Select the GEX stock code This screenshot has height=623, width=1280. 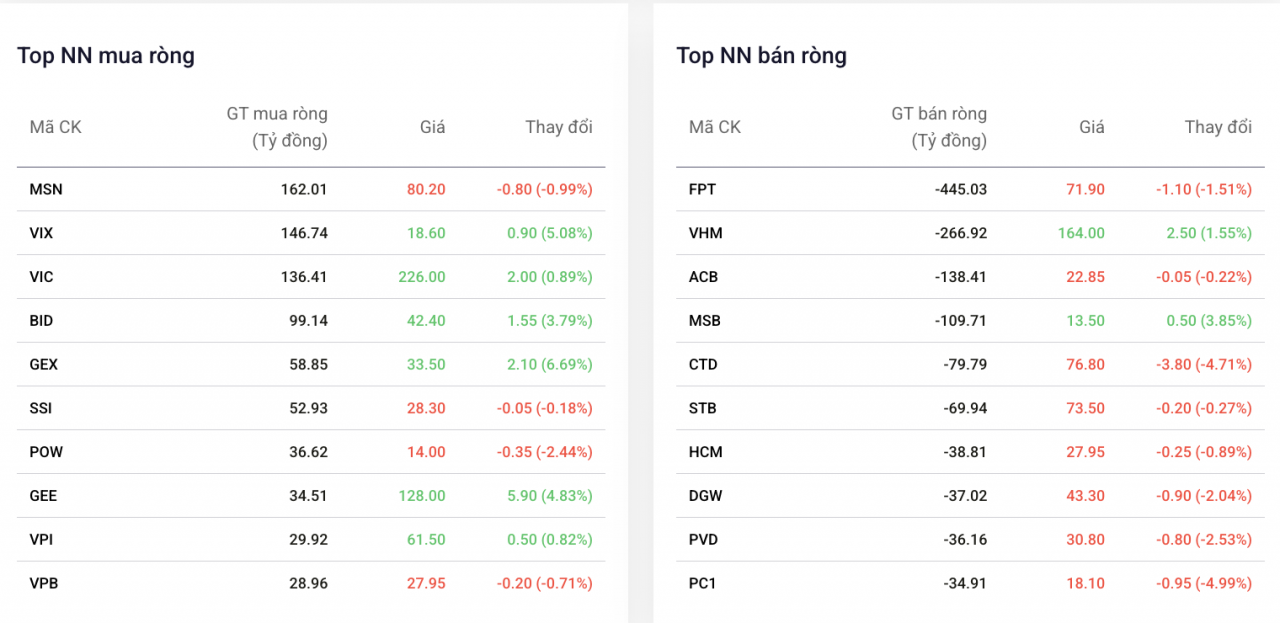[44, 365]
